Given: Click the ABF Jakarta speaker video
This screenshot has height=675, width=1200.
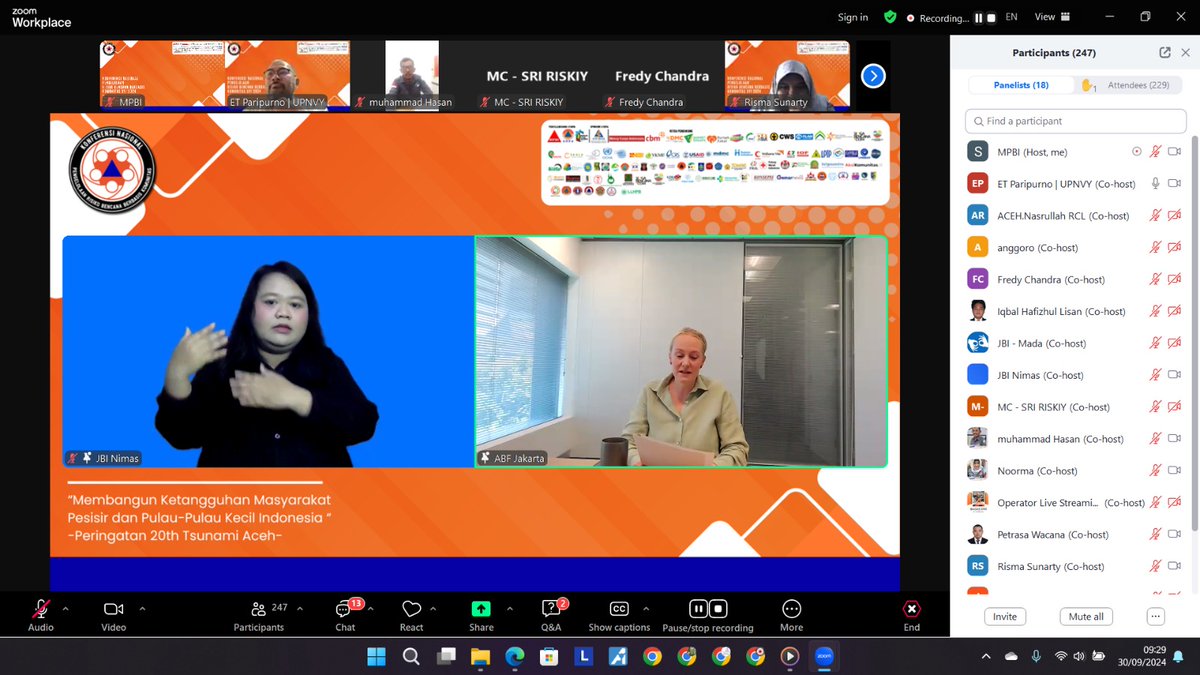Looking at the screenshot, I should [681, 351].
